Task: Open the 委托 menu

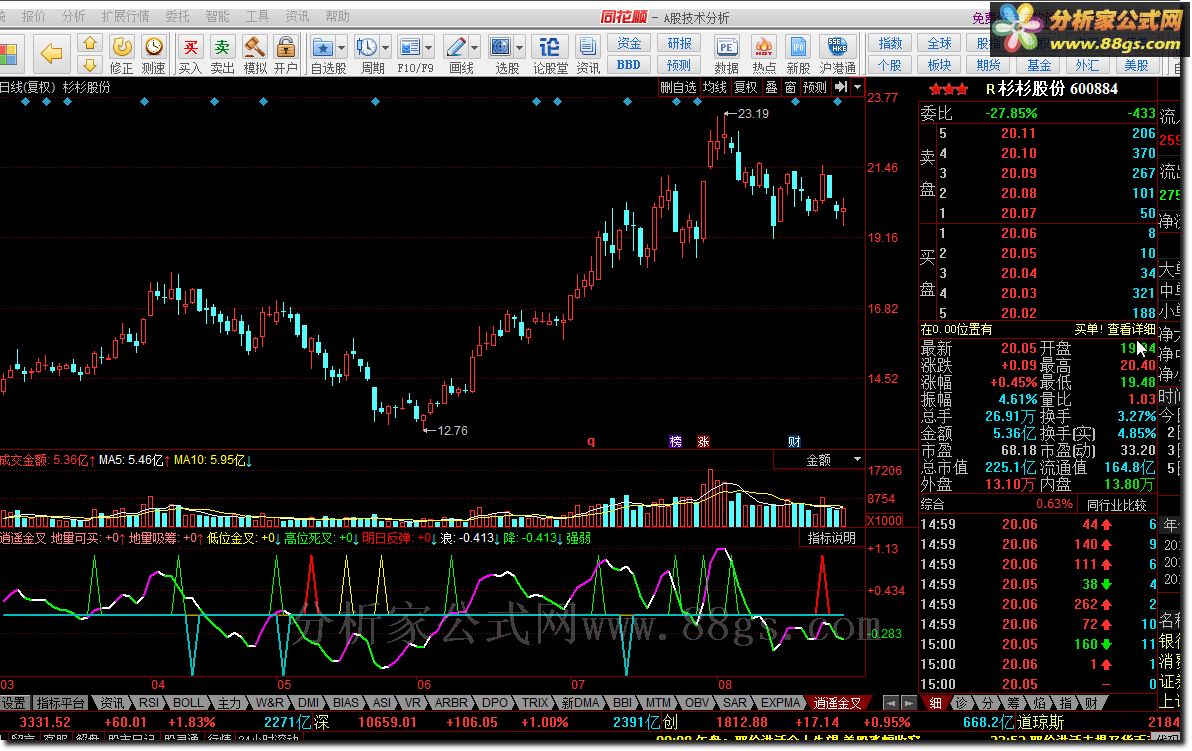Action: click(x=177, y=16)
